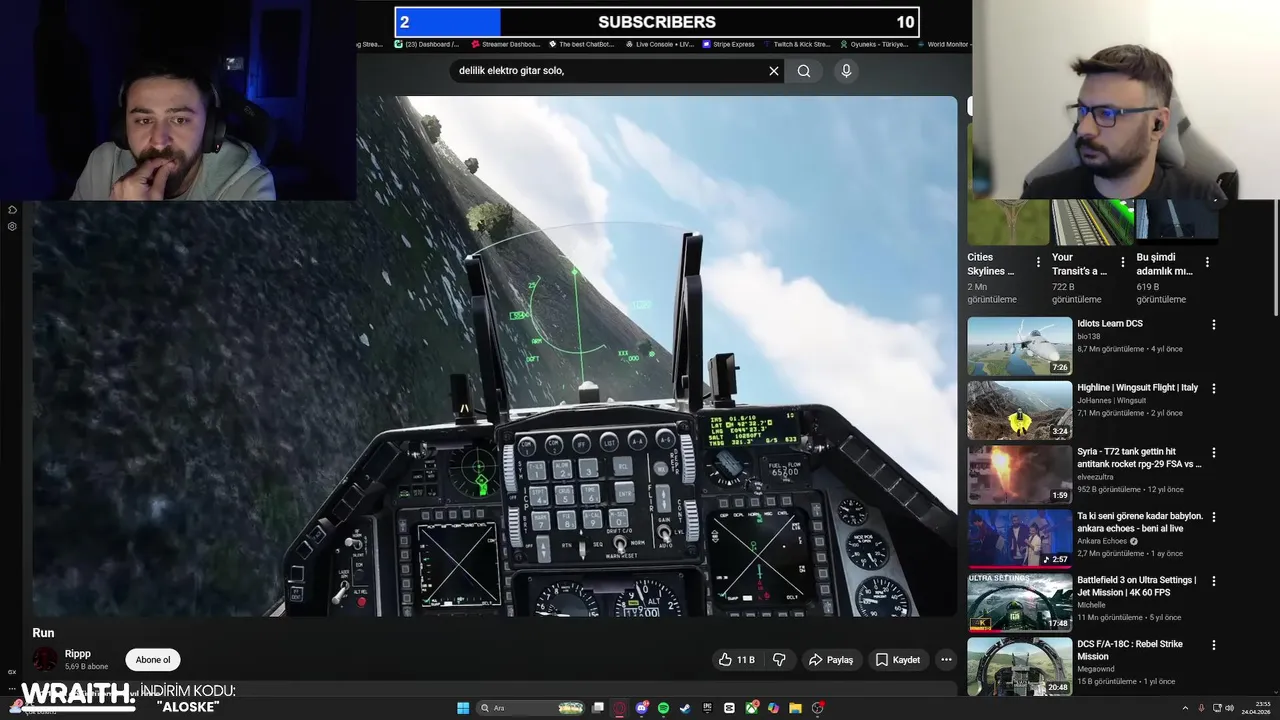
Task: Start voice search with the microphone icon
Action: click(846, 71)
